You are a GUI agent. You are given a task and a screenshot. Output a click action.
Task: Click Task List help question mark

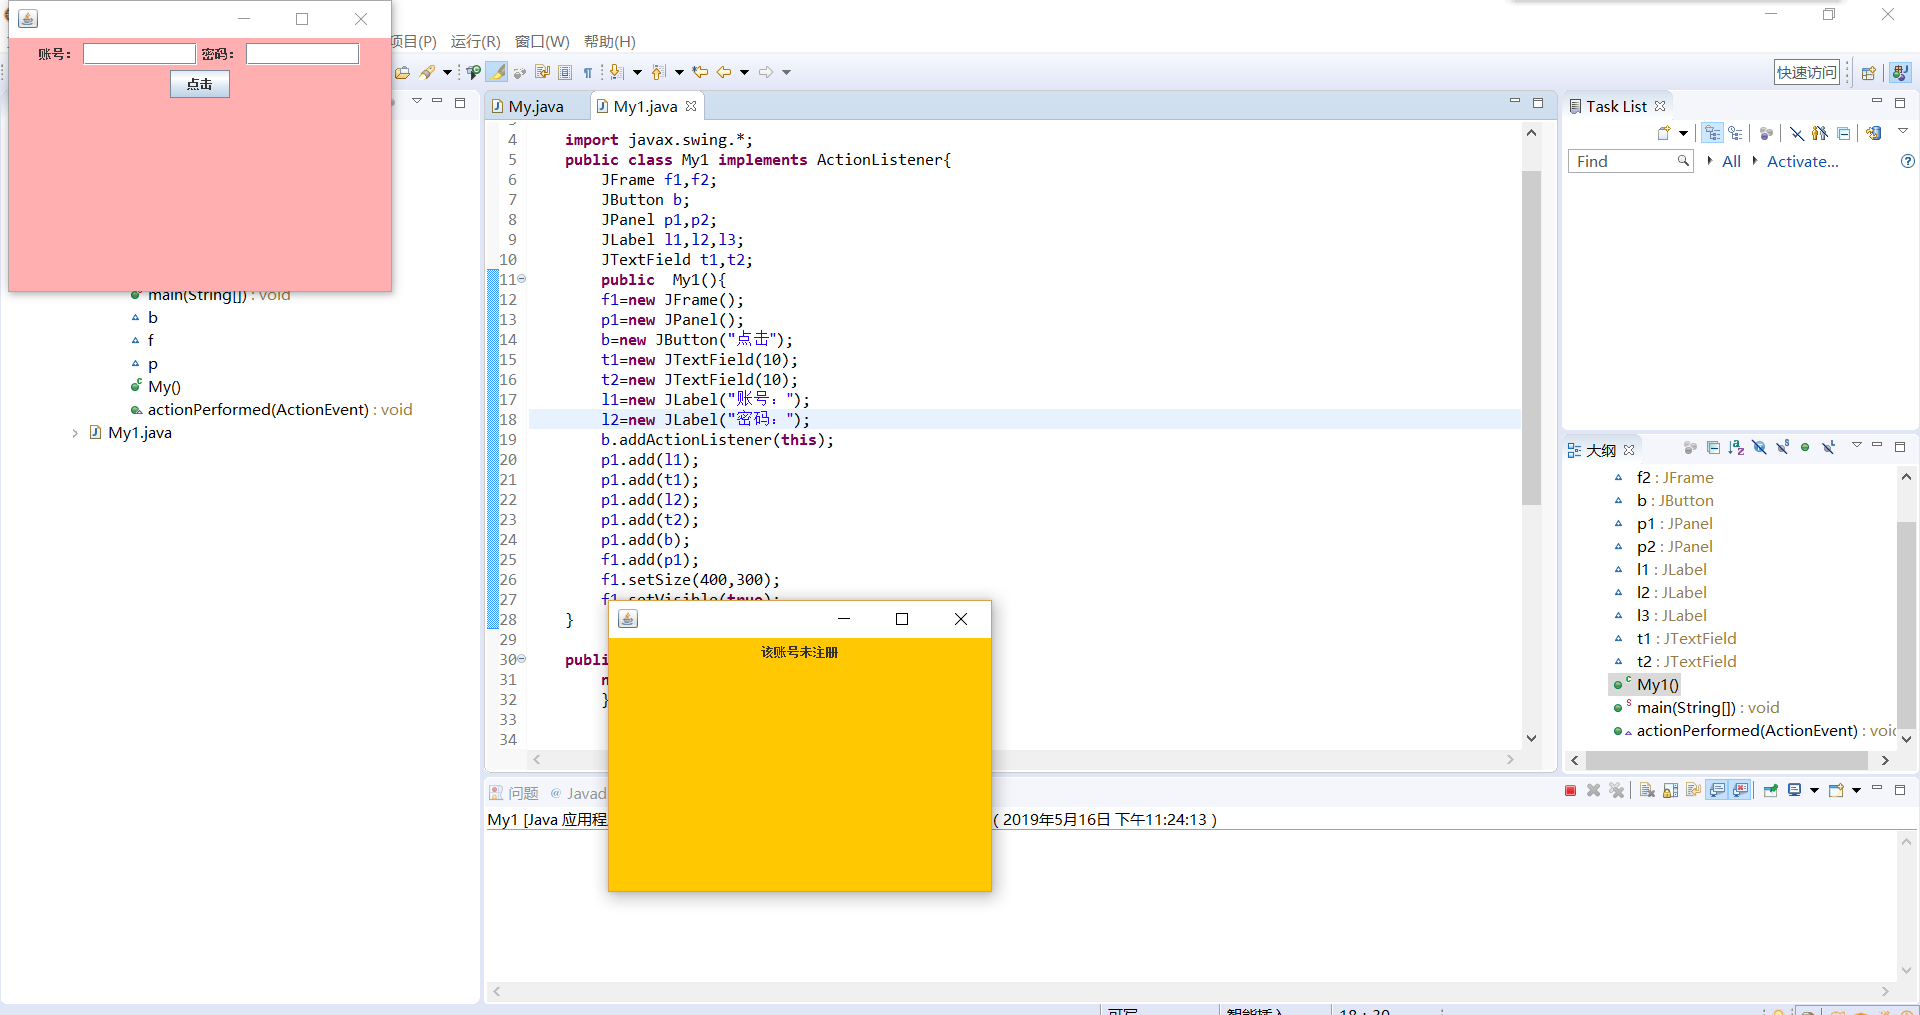point(1907,162)
